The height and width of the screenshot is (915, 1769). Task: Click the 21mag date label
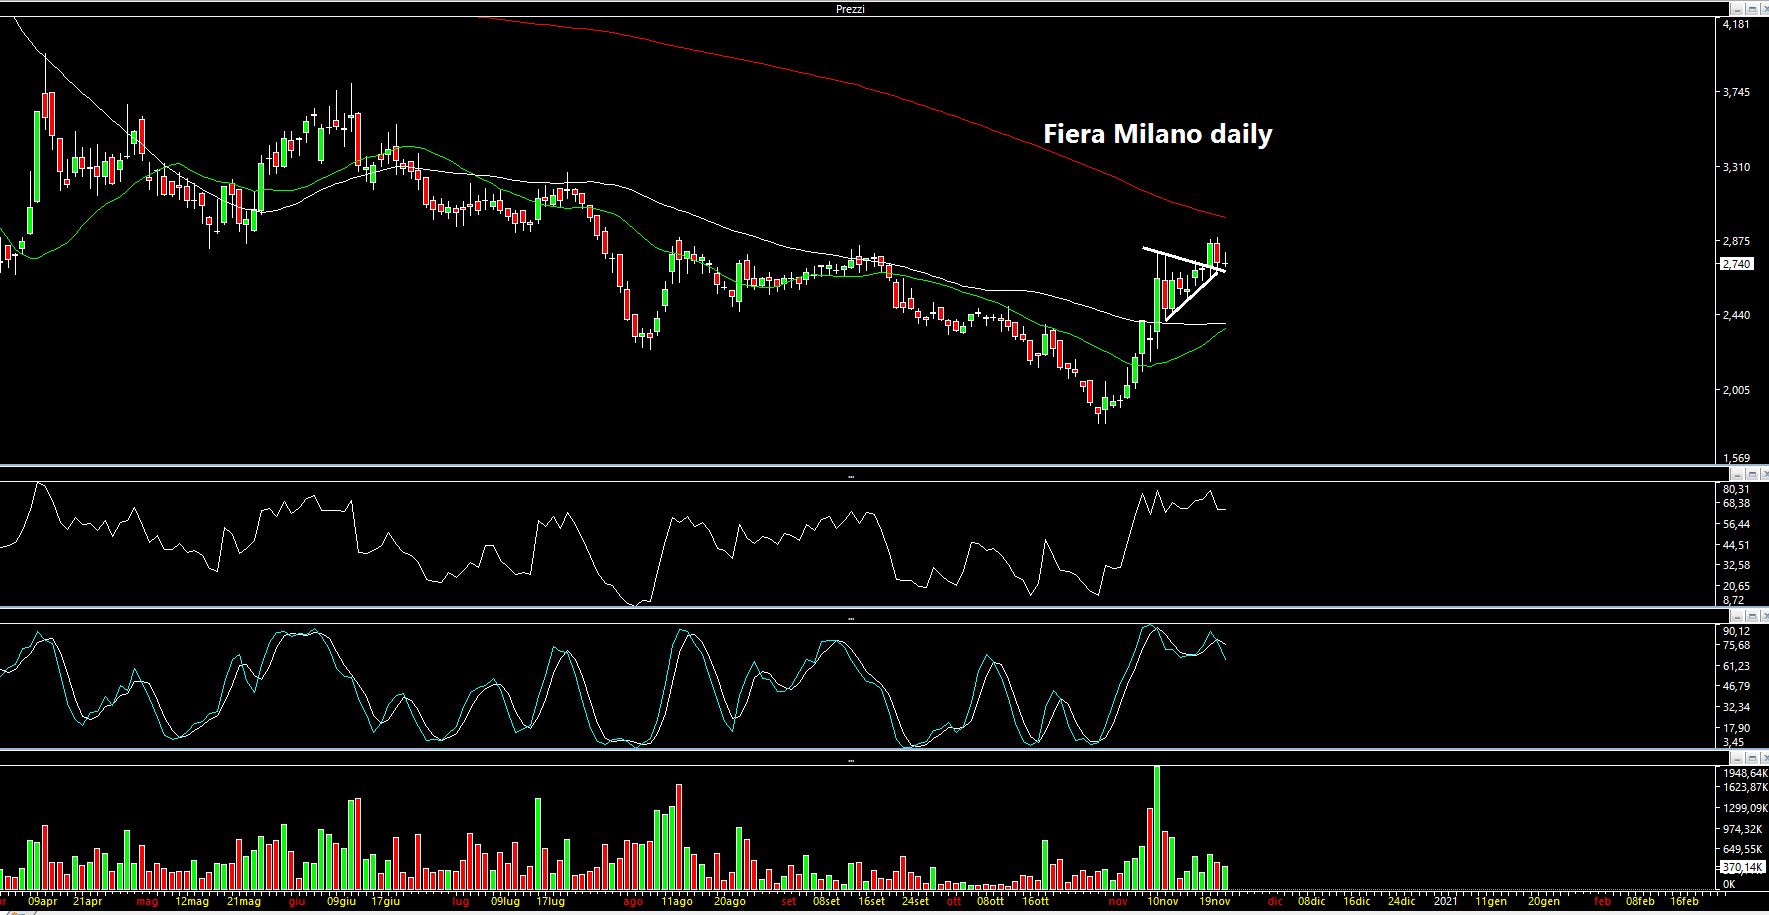pyautogui.click(x=243, y=901)
